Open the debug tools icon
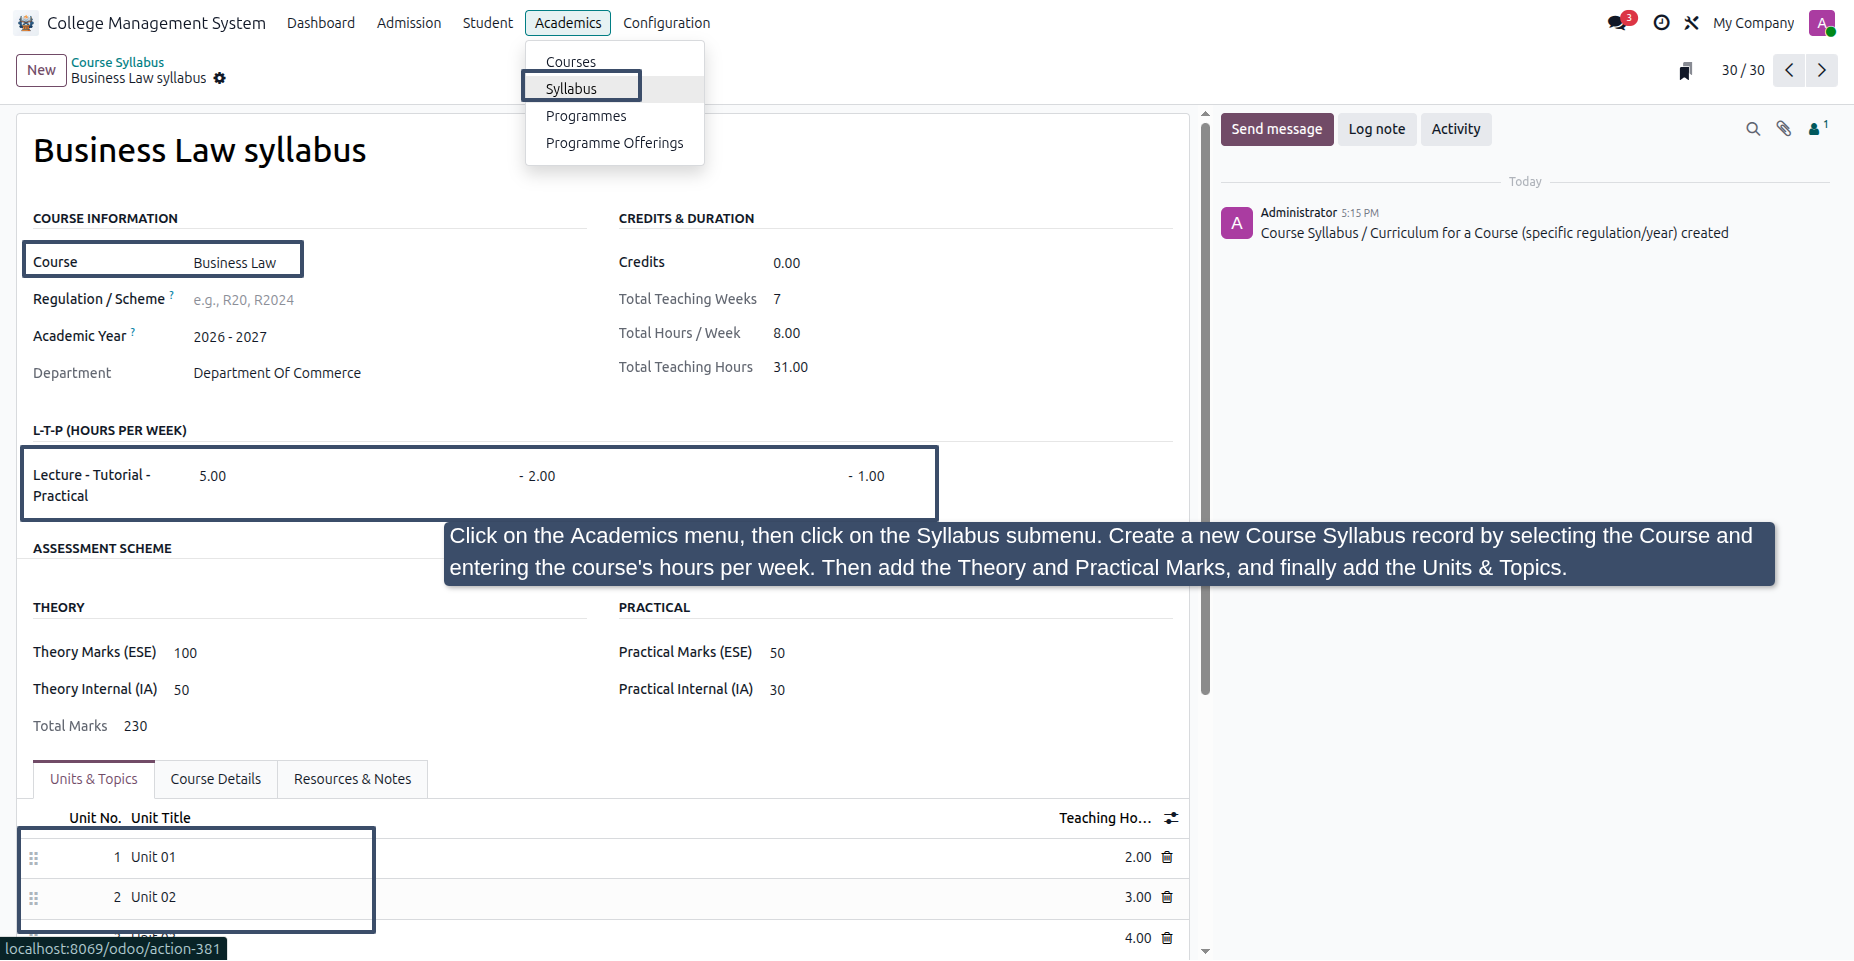 (1691, 22)
